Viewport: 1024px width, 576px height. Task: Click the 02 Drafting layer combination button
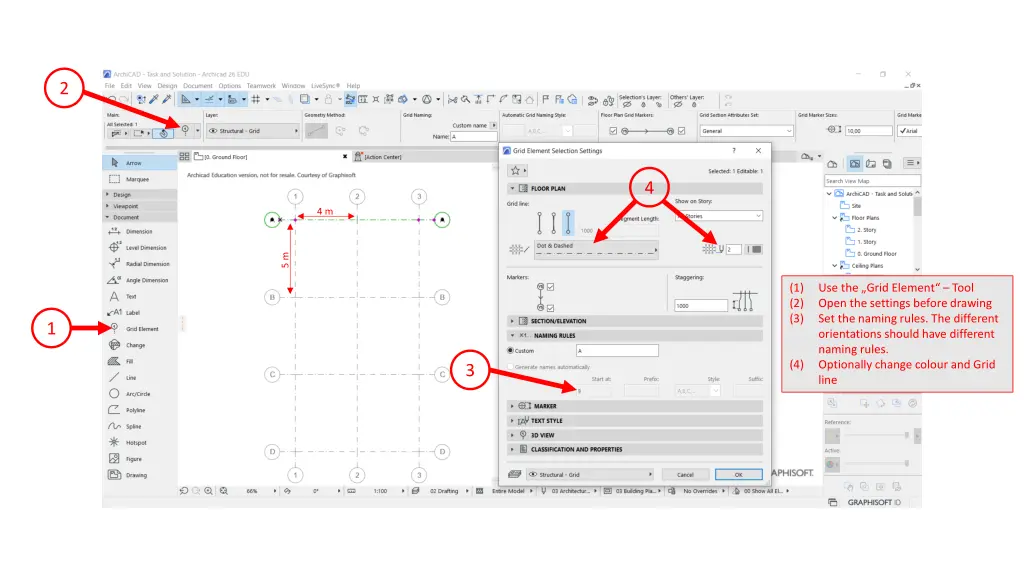444,491
